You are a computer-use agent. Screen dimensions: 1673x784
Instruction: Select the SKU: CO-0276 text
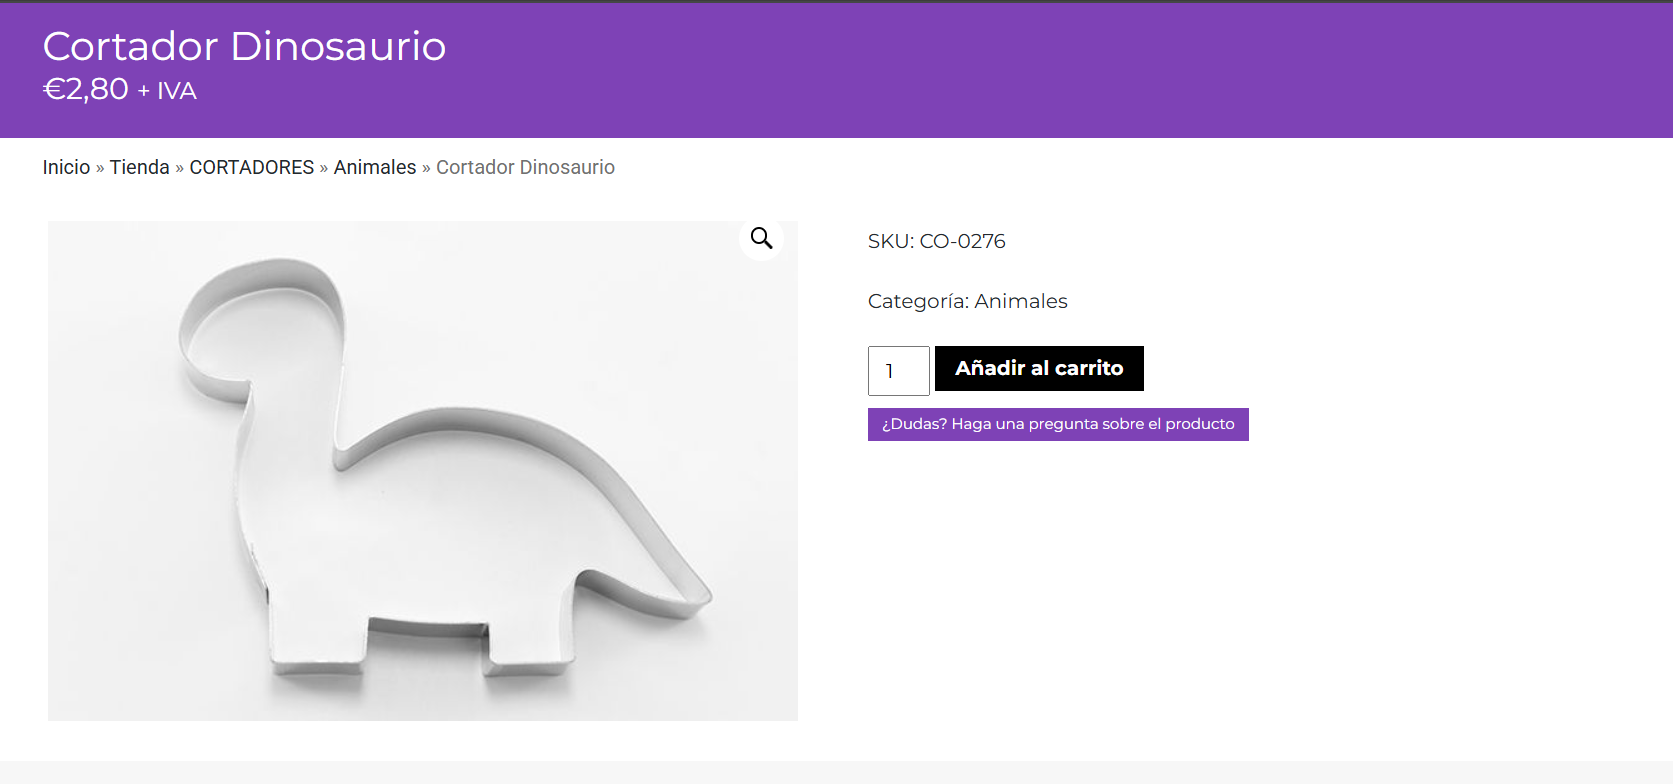(937, 241)
